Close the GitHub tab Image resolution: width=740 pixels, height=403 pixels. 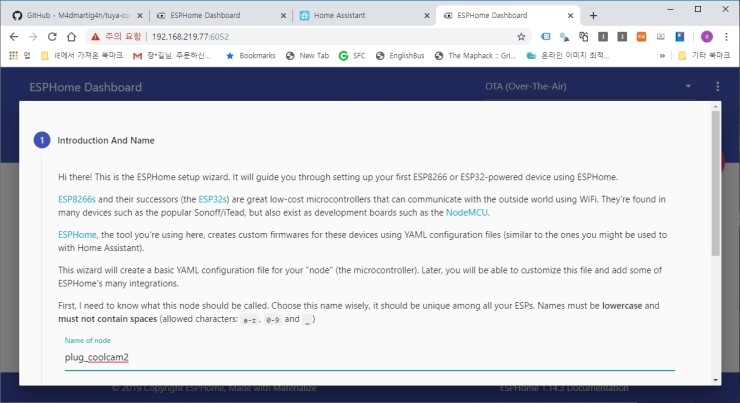pos(140,16)
